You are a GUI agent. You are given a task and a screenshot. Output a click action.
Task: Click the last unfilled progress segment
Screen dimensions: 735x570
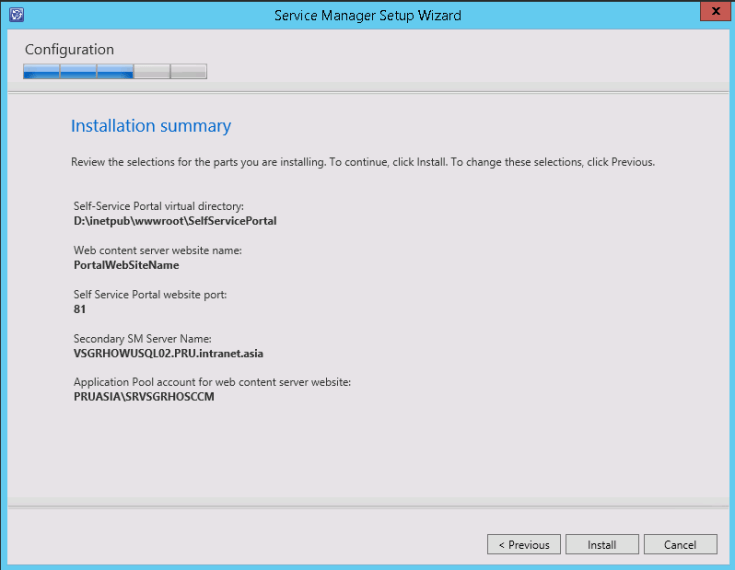coord(189,71)
